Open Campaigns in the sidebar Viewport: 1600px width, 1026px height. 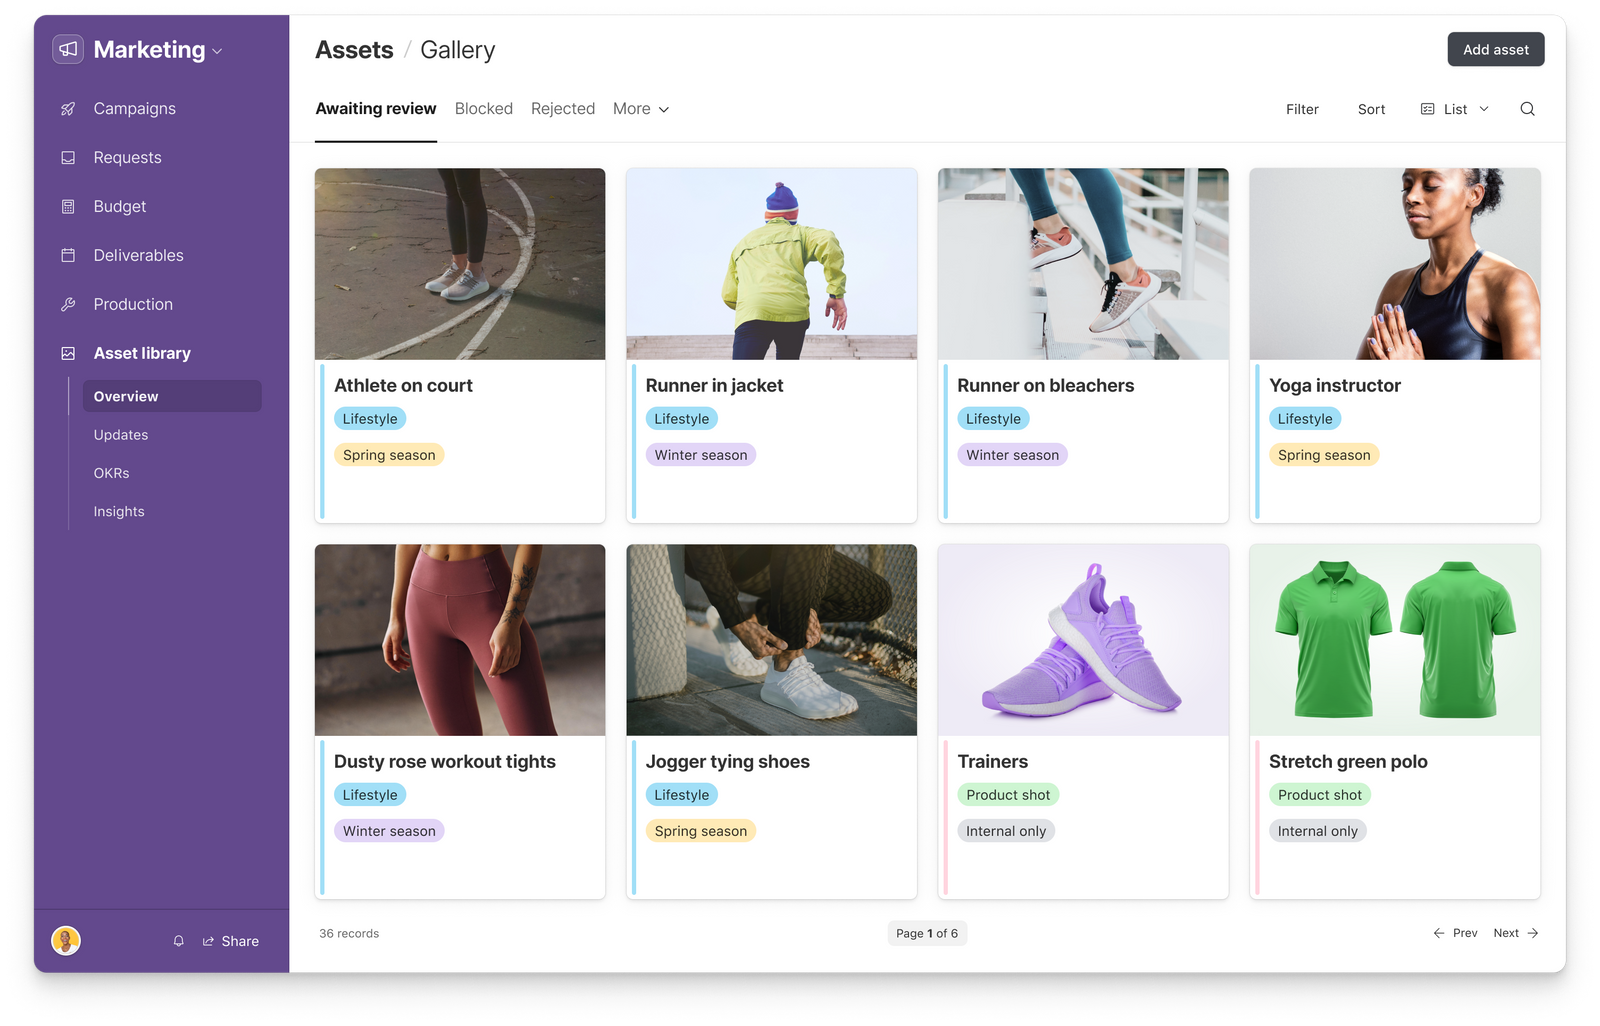tap(135, 109)
